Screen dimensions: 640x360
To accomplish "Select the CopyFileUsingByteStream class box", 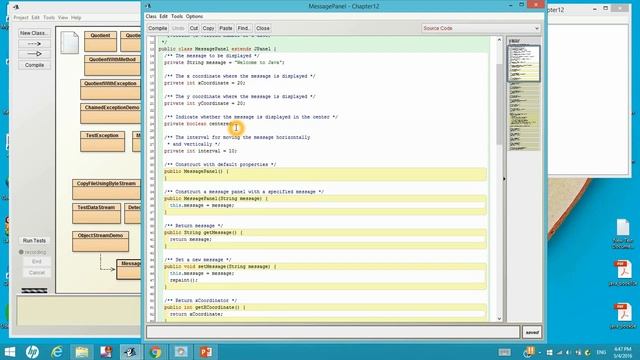I will 106,189.
